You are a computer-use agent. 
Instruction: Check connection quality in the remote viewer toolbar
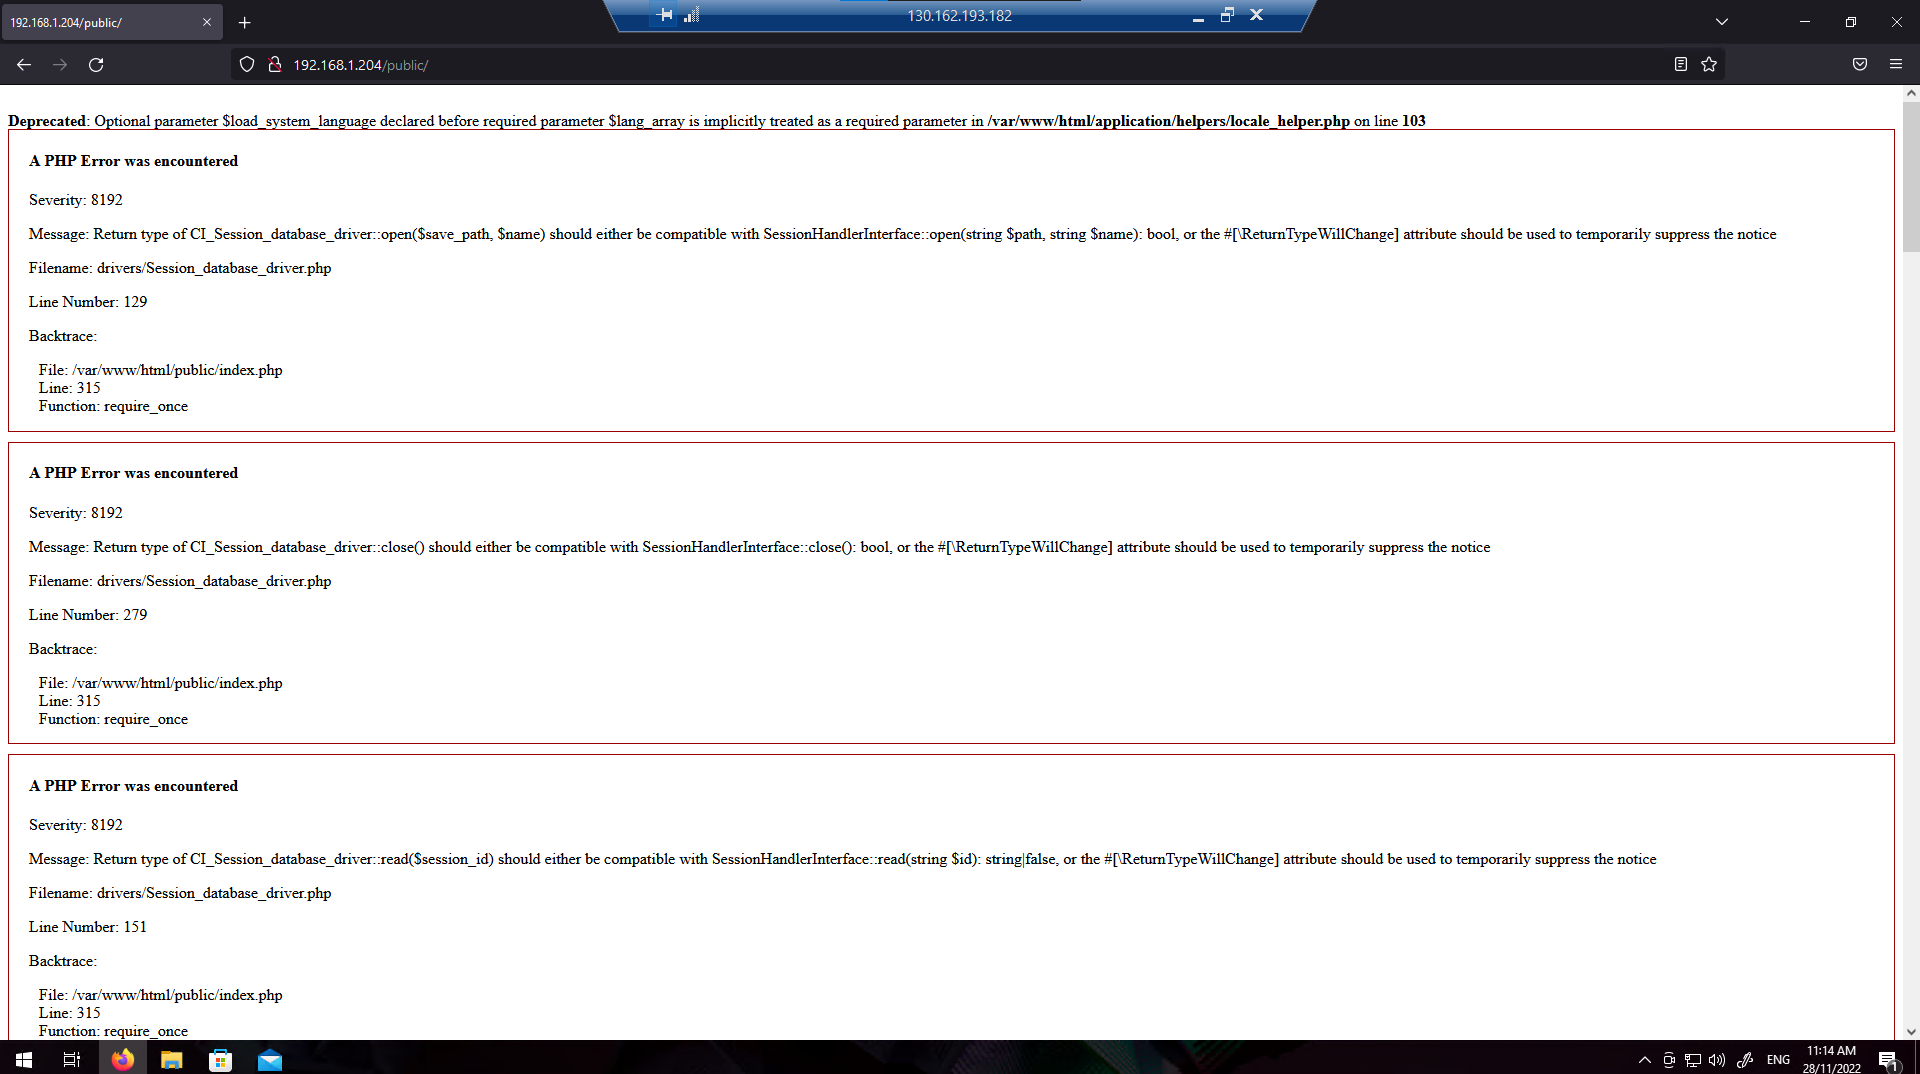(x=692, y=15)
